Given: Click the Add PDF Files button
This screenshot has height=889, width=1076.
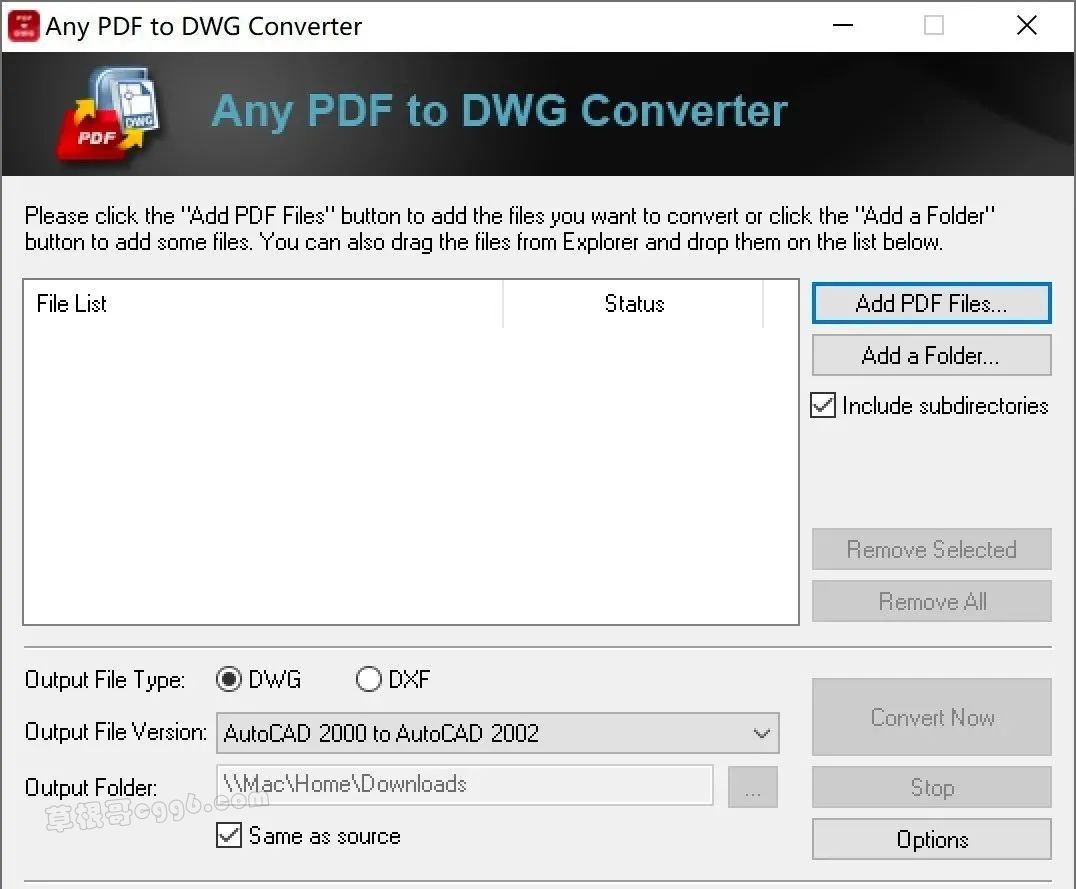Looking at the screenshot, I should pos(931,303).
